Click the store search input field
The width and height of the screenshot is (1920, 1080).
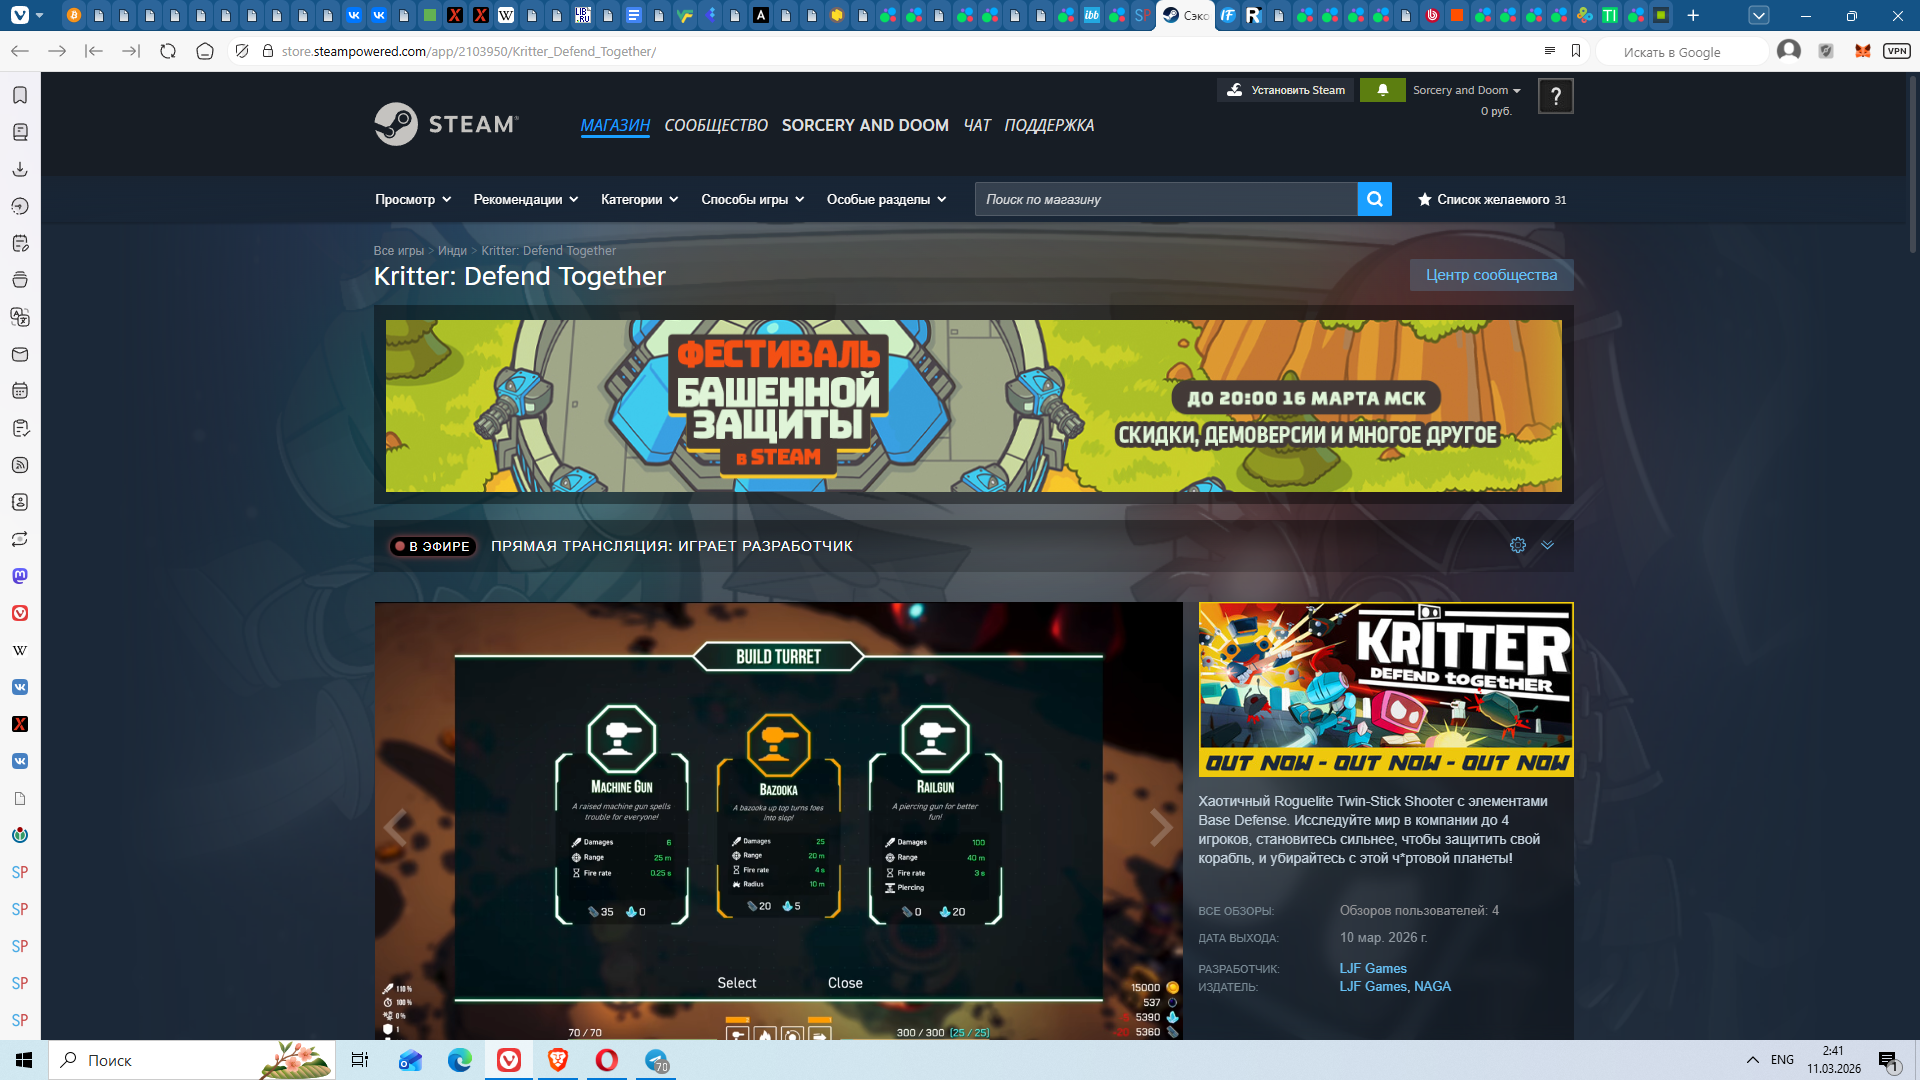tap(1165, 199)
